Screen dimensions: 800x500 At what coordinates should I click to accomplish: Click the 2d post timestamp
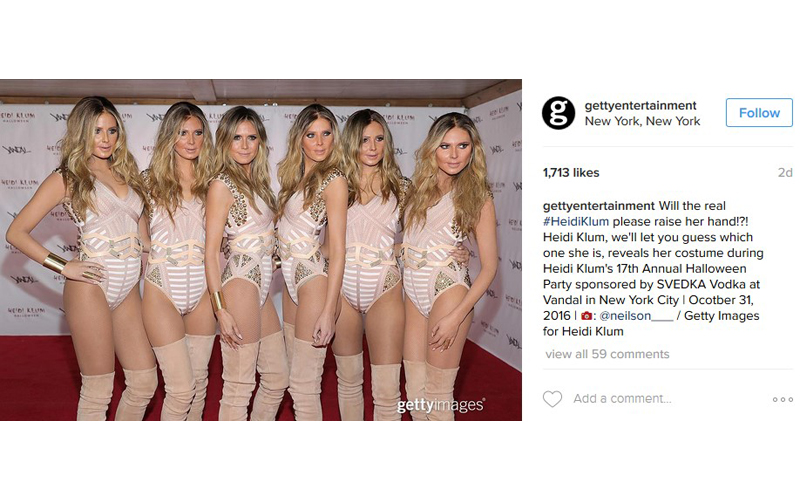(785, 173)
